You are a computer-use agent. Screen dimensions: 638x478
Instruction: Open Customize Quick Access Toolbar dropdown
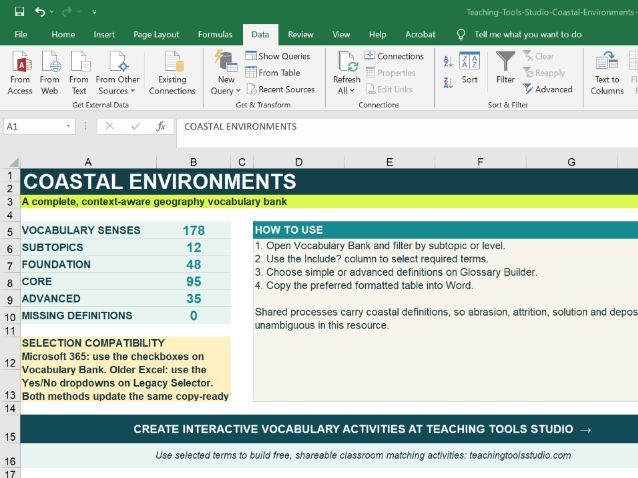(94, 12)
